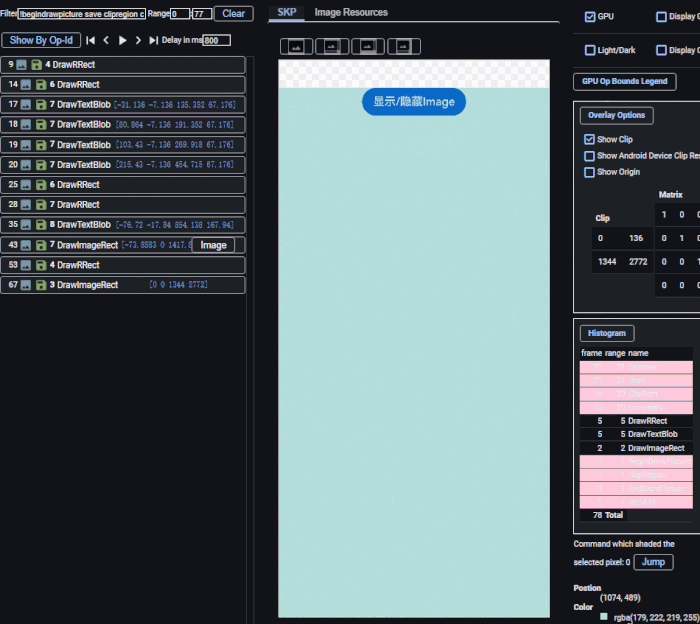The width and height of the screenshot is (700, 624).
Task: Jump to the first command
Action: click(x=90, y=40)
